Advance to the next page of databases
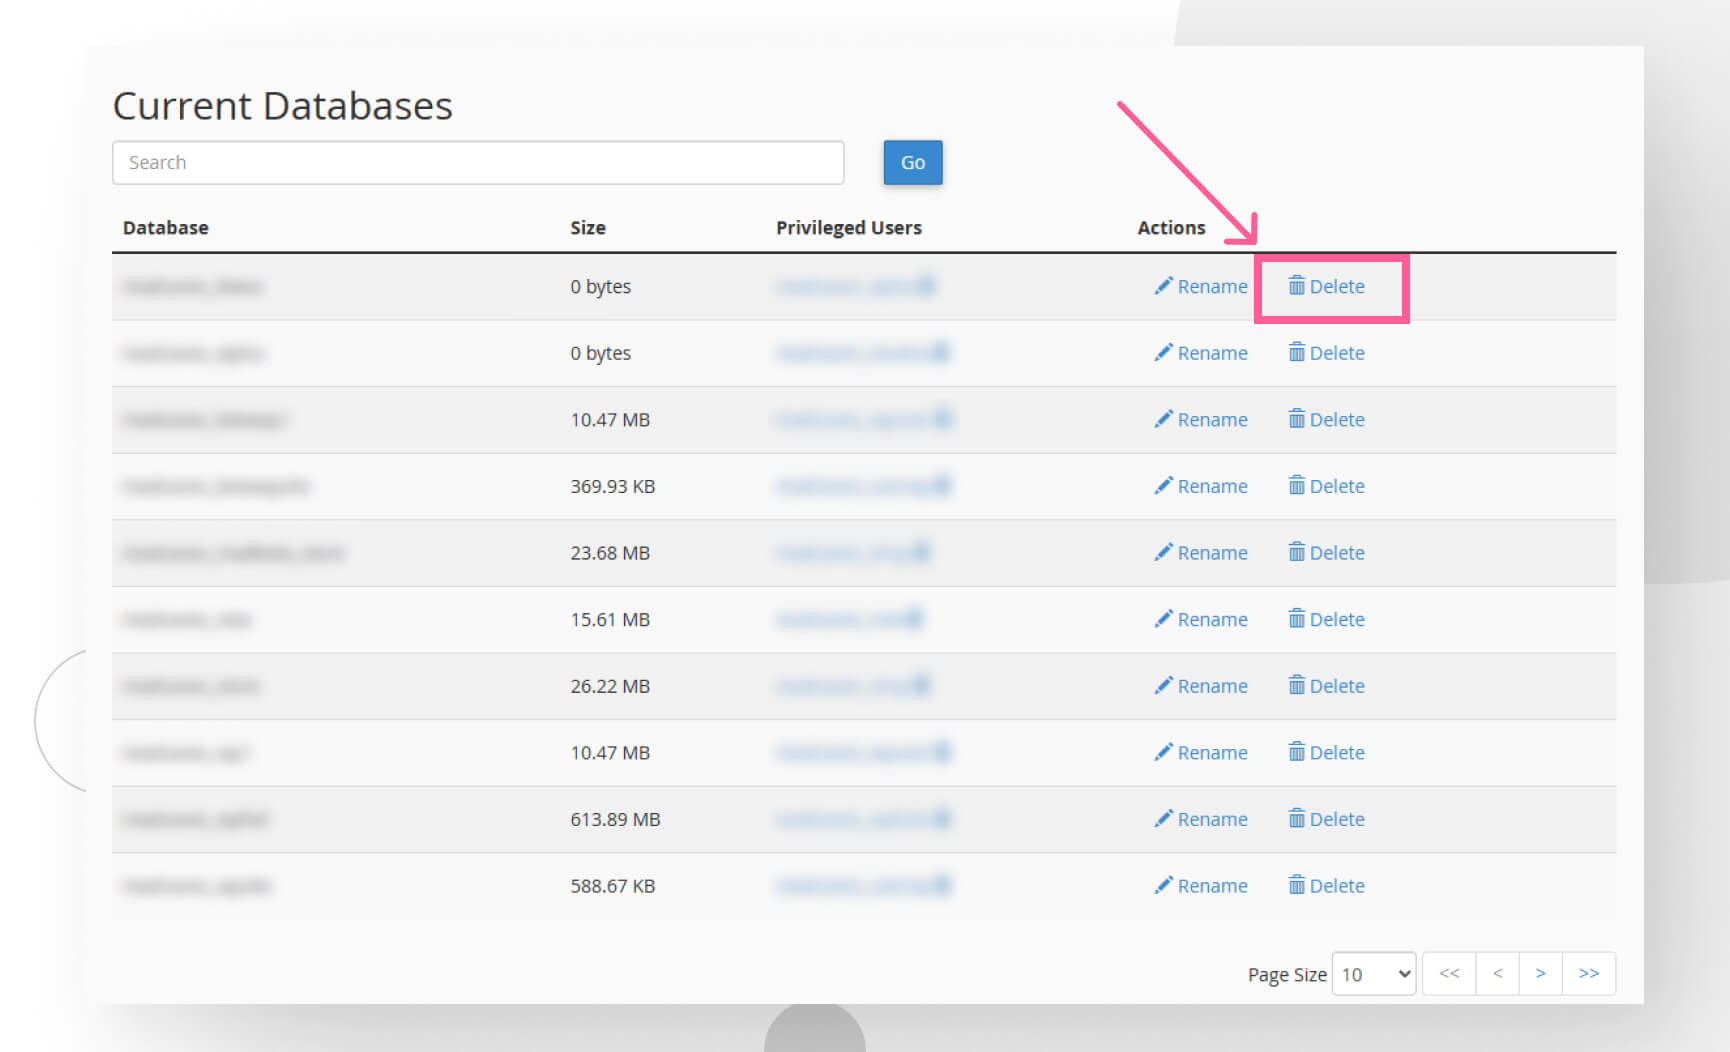 [1541, 974]
